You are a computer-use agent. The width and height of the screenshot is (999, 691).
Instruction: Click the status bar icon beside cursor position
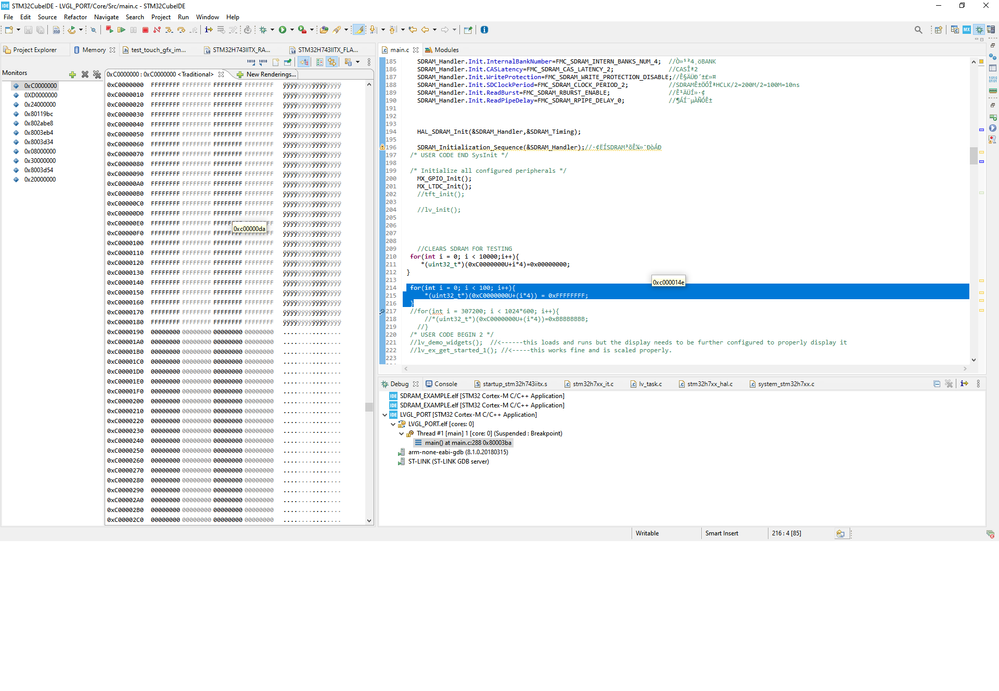coord(840,534)
